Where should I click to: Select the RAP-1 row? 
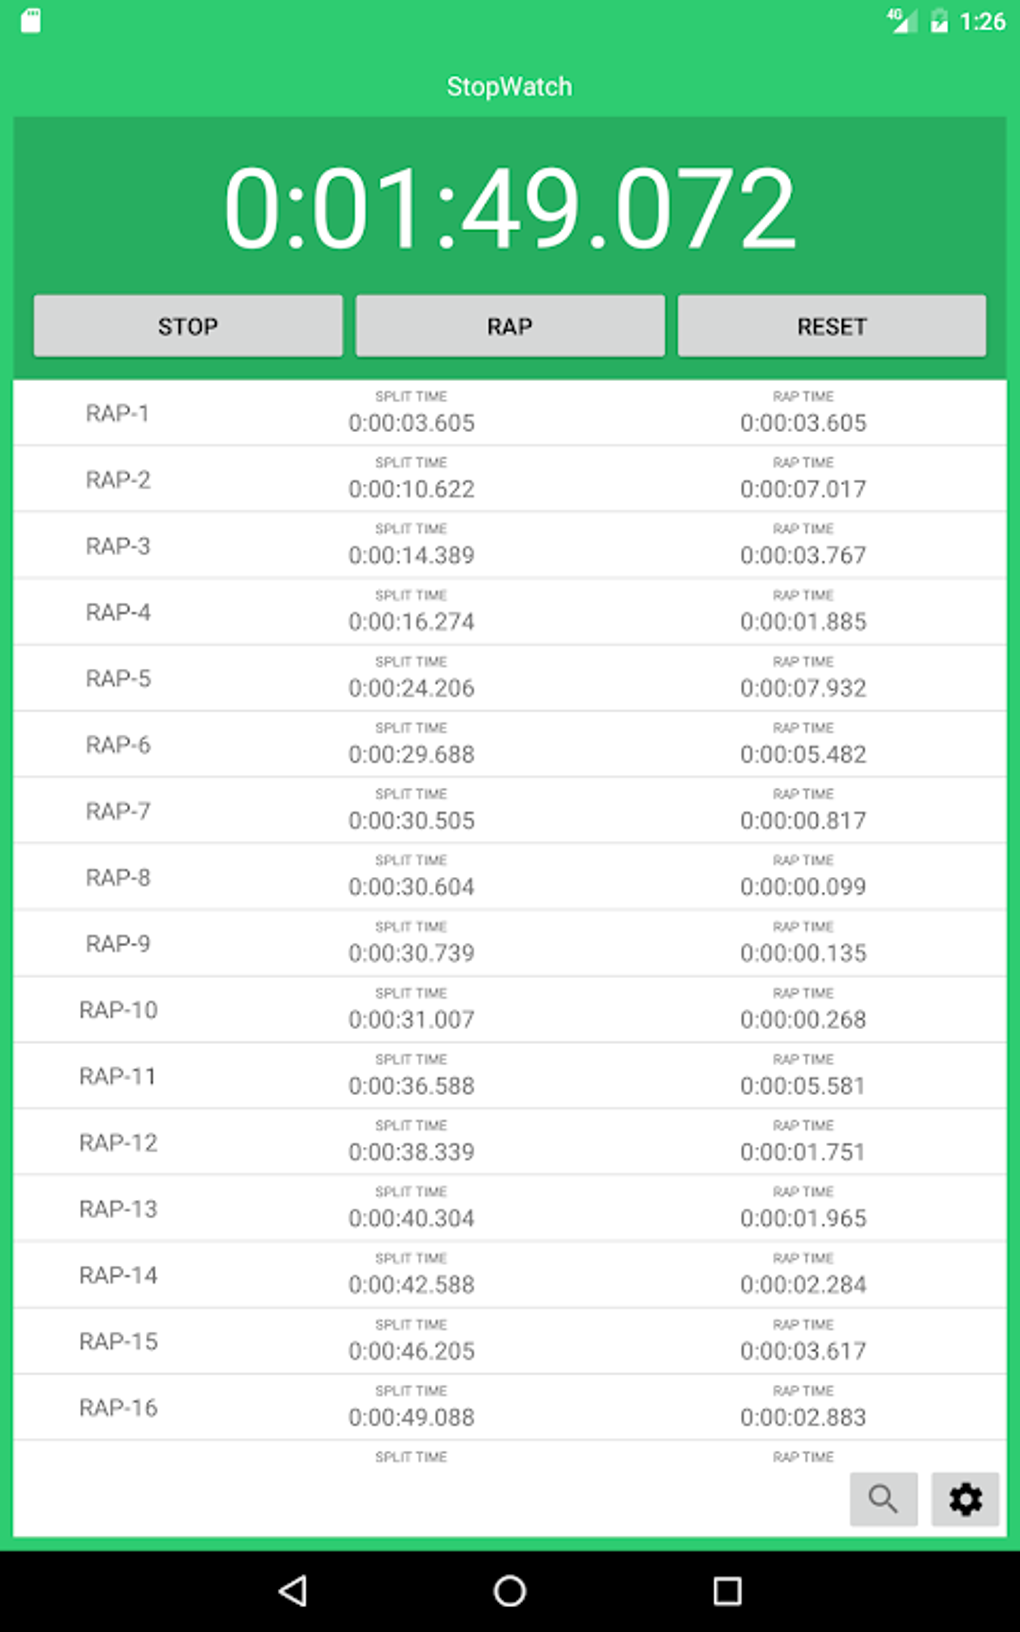(x=510, y=413)
